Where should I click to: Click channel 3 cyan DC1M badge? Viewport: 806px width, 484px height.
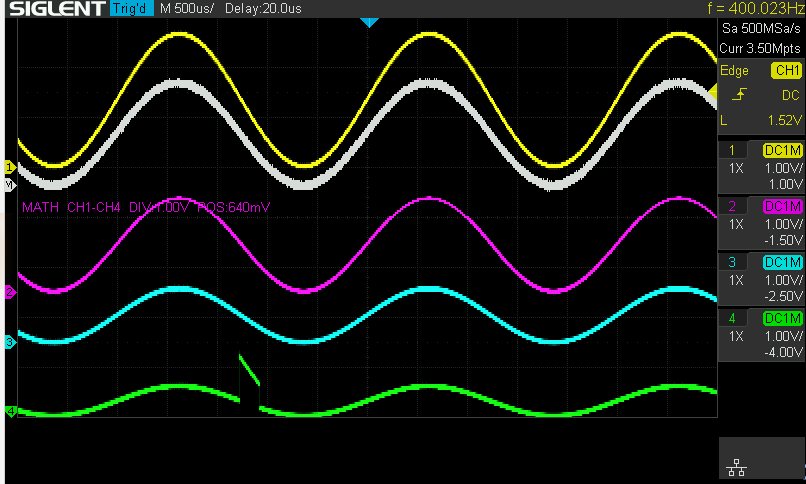[782, 262]
